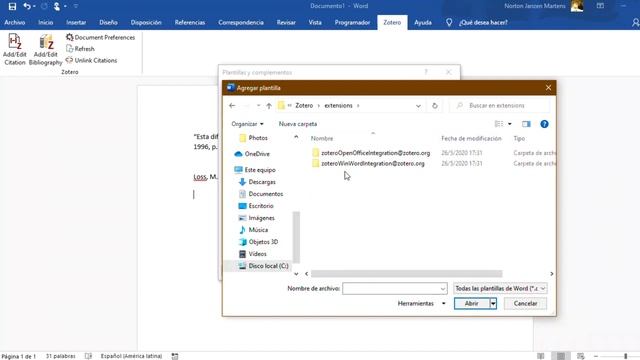Screen dimensions: 640x360
Task: Click extensions in the address path
Action: 338,105
